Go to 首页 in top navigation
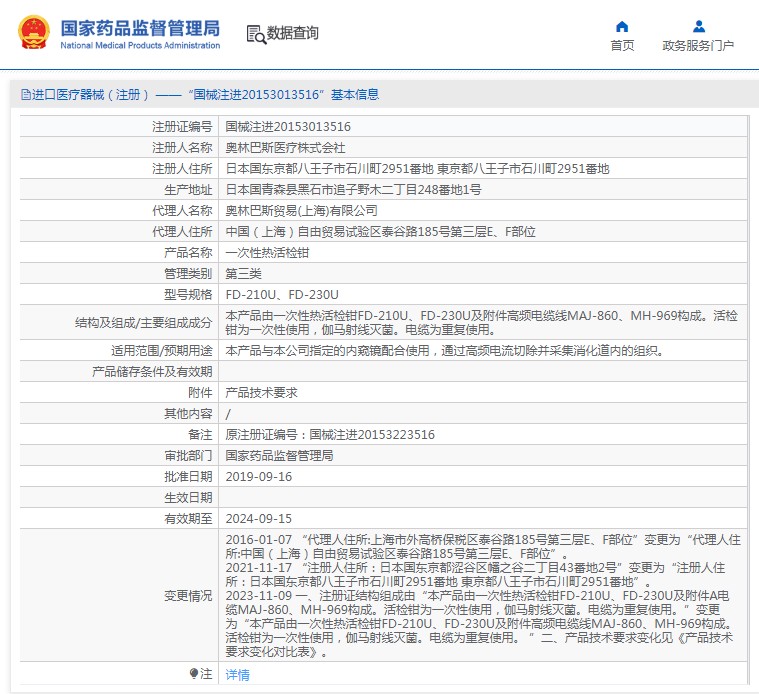Screen dimensions: 759x694 [x=622, y=46]
